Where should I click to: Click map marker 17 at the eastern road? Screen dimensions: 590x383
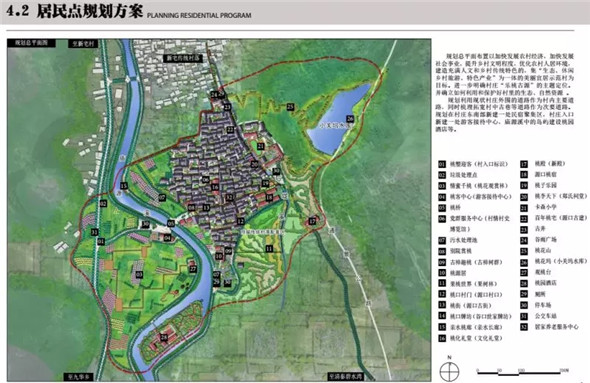[x=312, y=221]
